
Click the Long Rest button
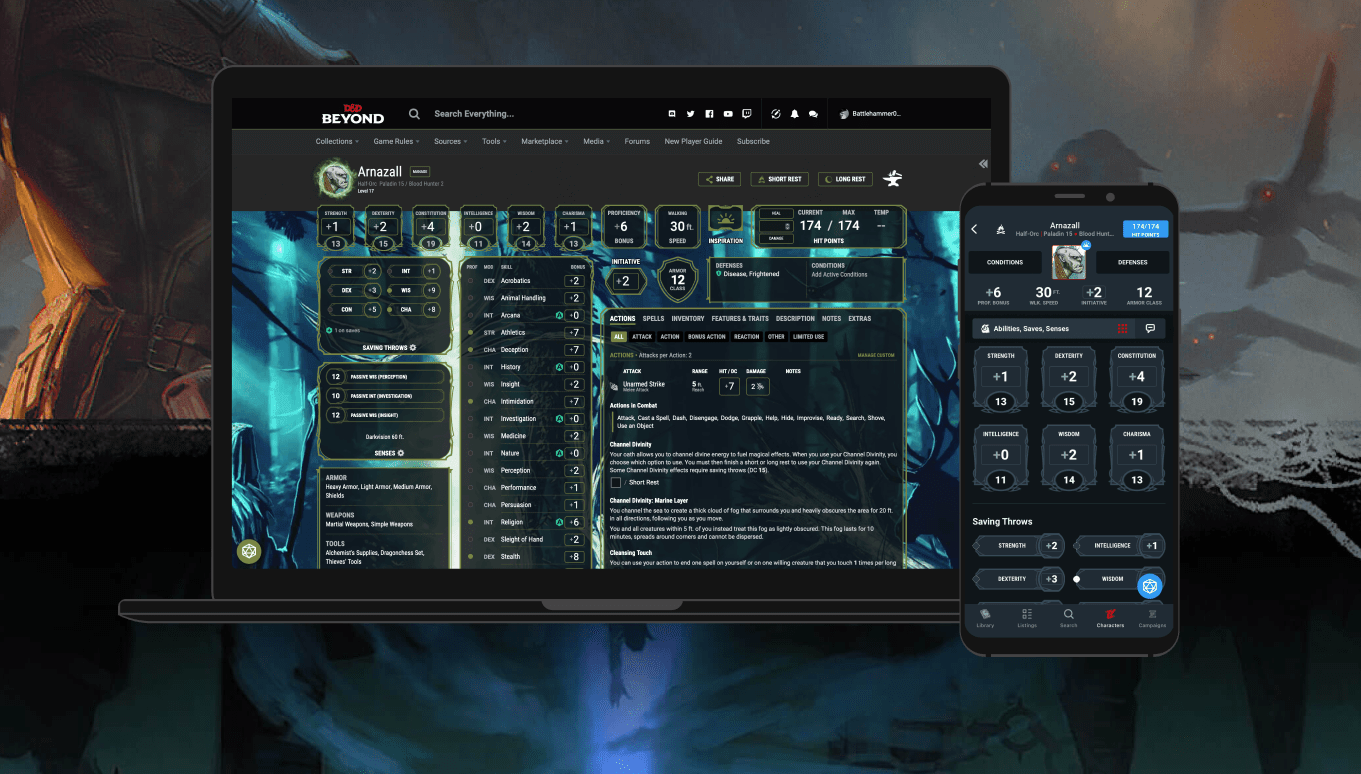pyautogui.click(x=846, y=179)
